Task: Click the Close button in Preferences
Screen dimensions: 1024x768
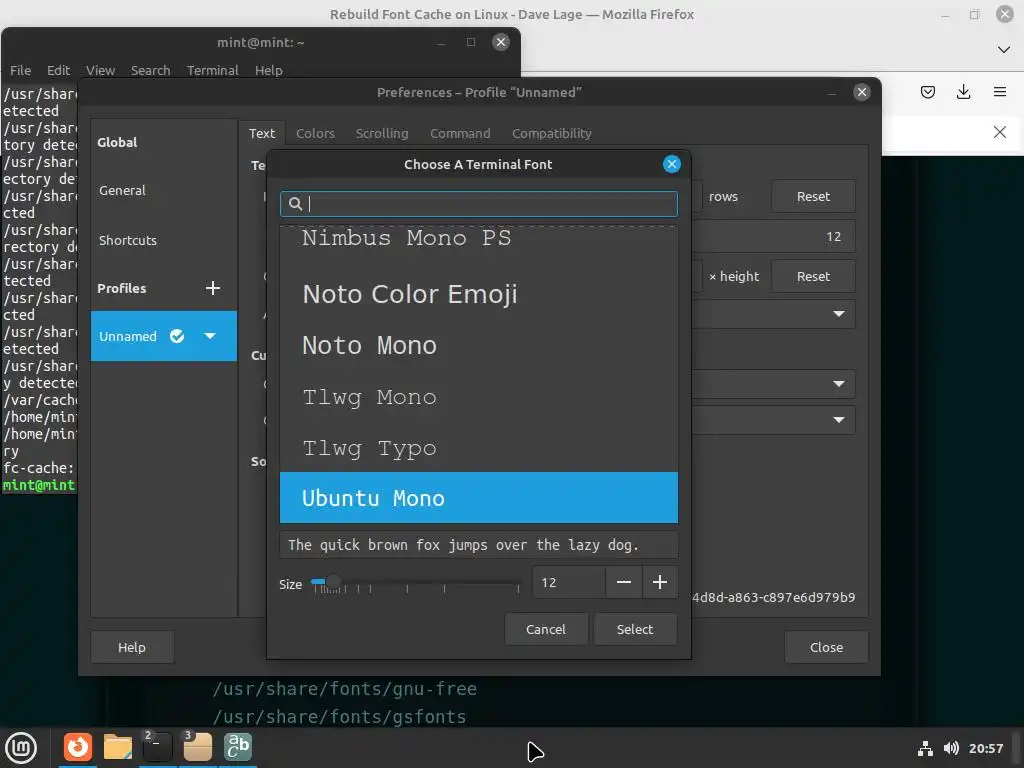Action: [826, 647]
